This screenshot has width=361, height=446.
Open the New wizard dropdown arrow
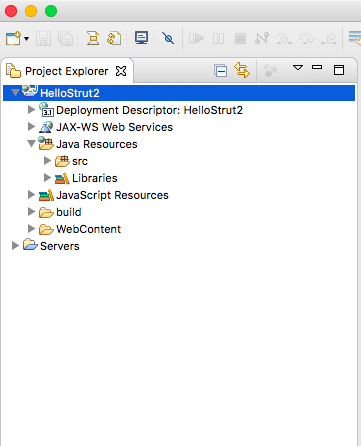tap(27, 39)
